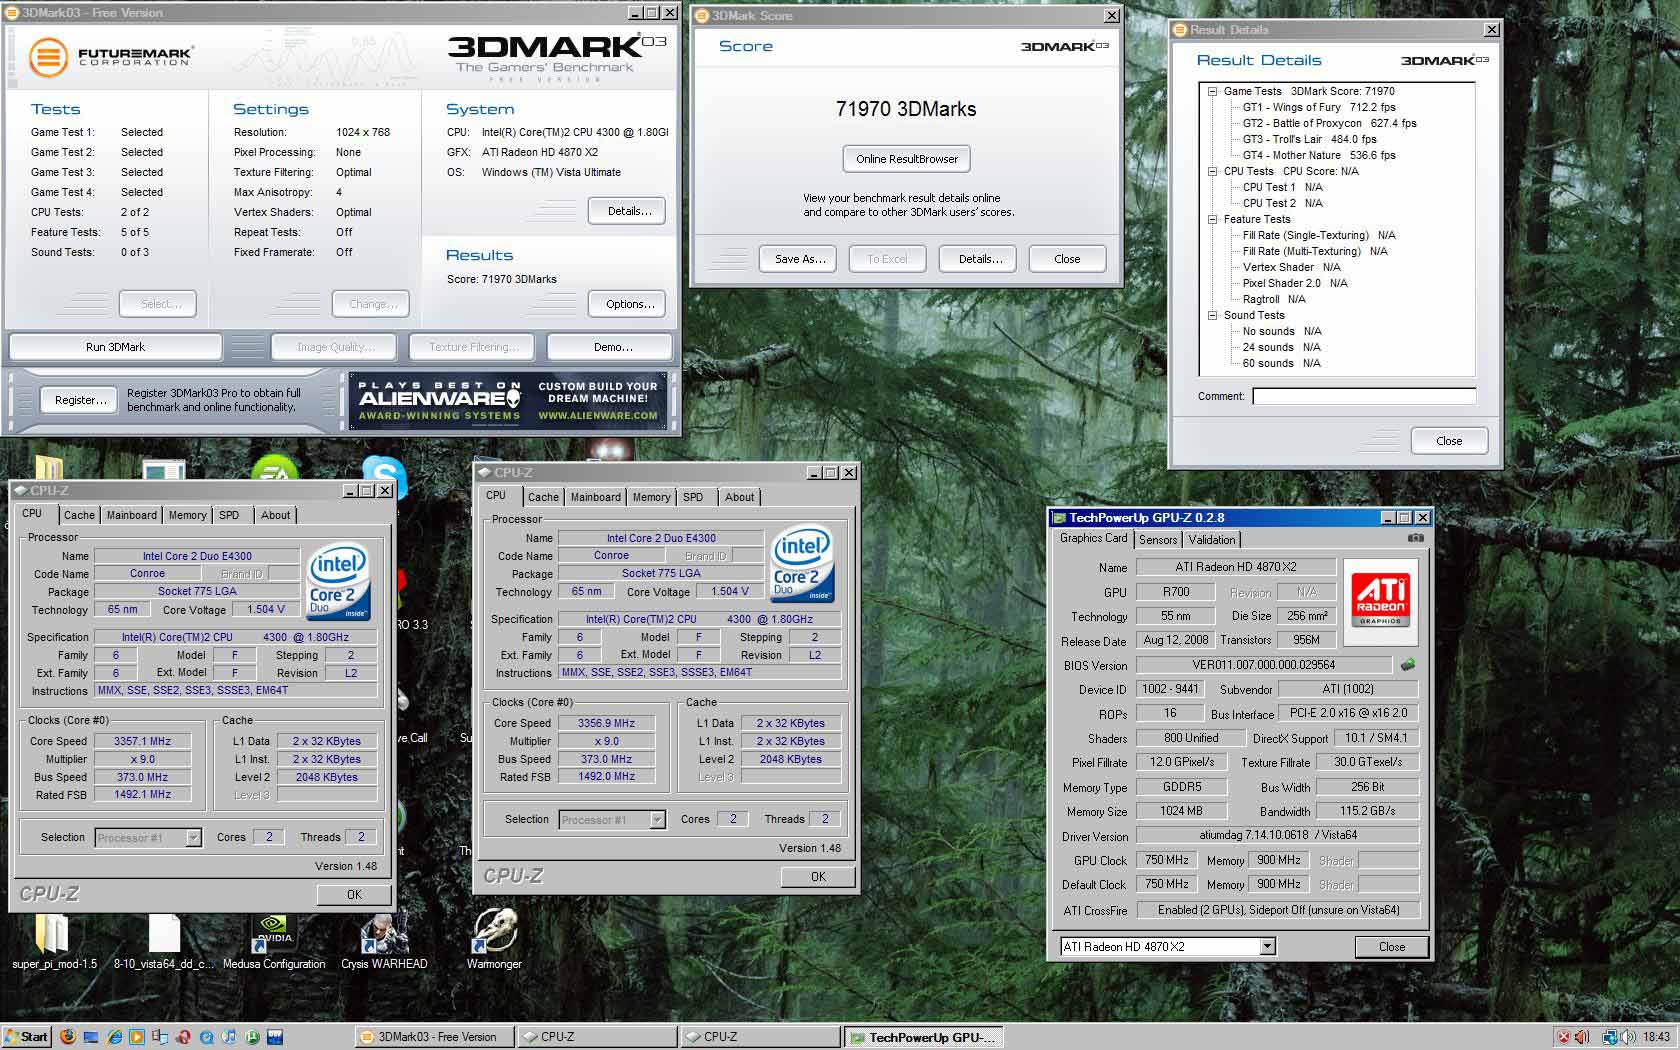Collapse Feature Tests node in Result Details

[x=1212, y=219]
